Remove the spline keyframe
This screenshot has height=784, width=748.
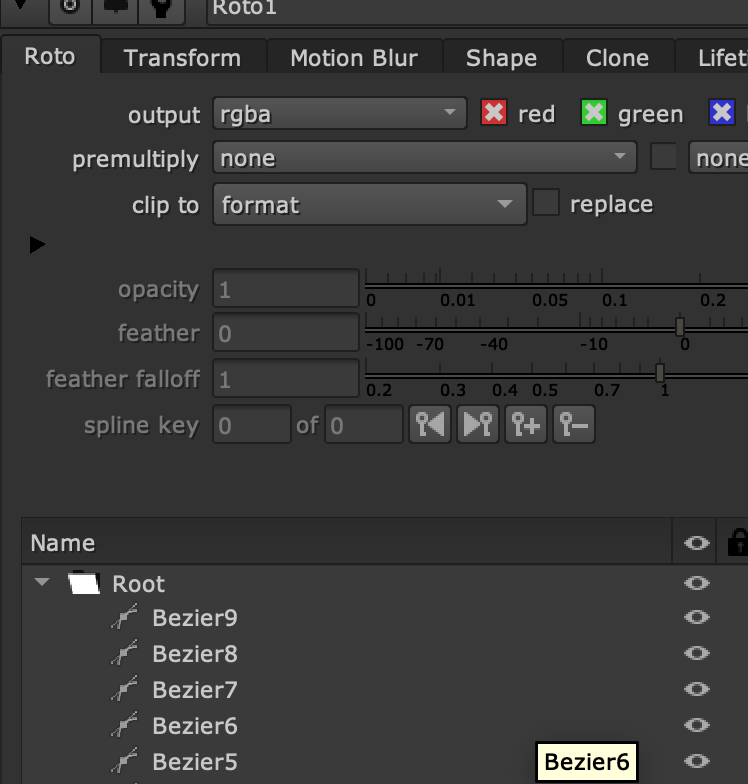574,425
